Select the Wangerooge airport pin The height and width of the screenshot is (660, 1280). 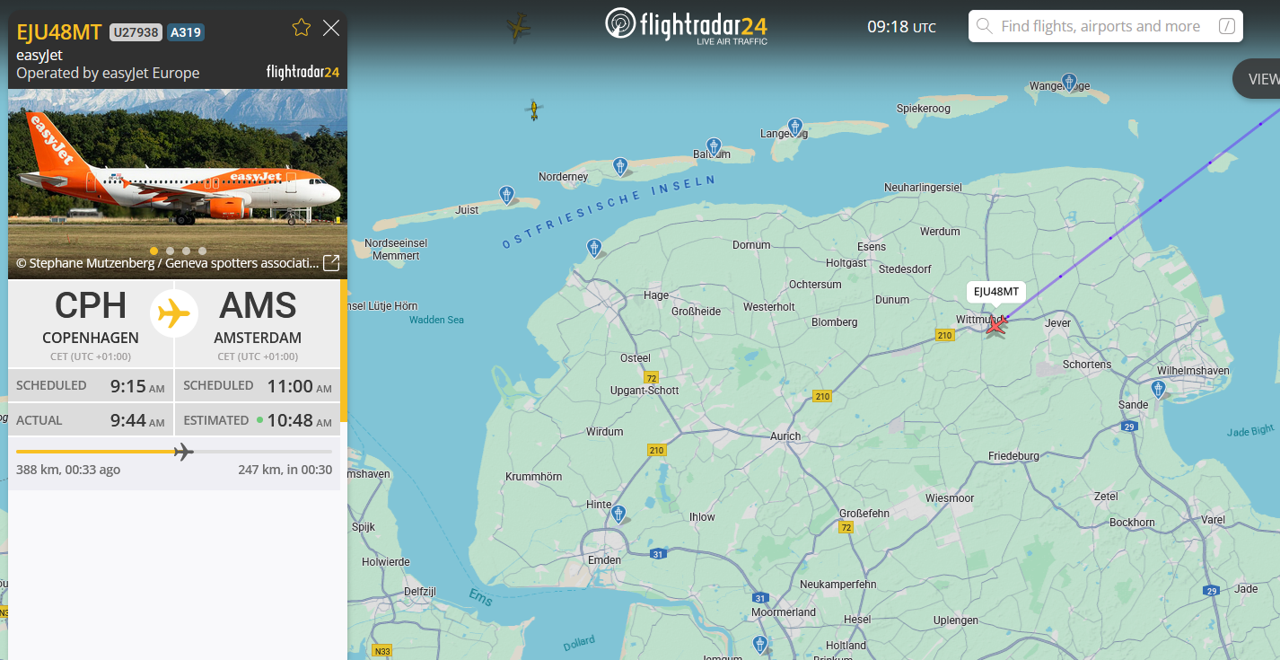pos(1069,81)
